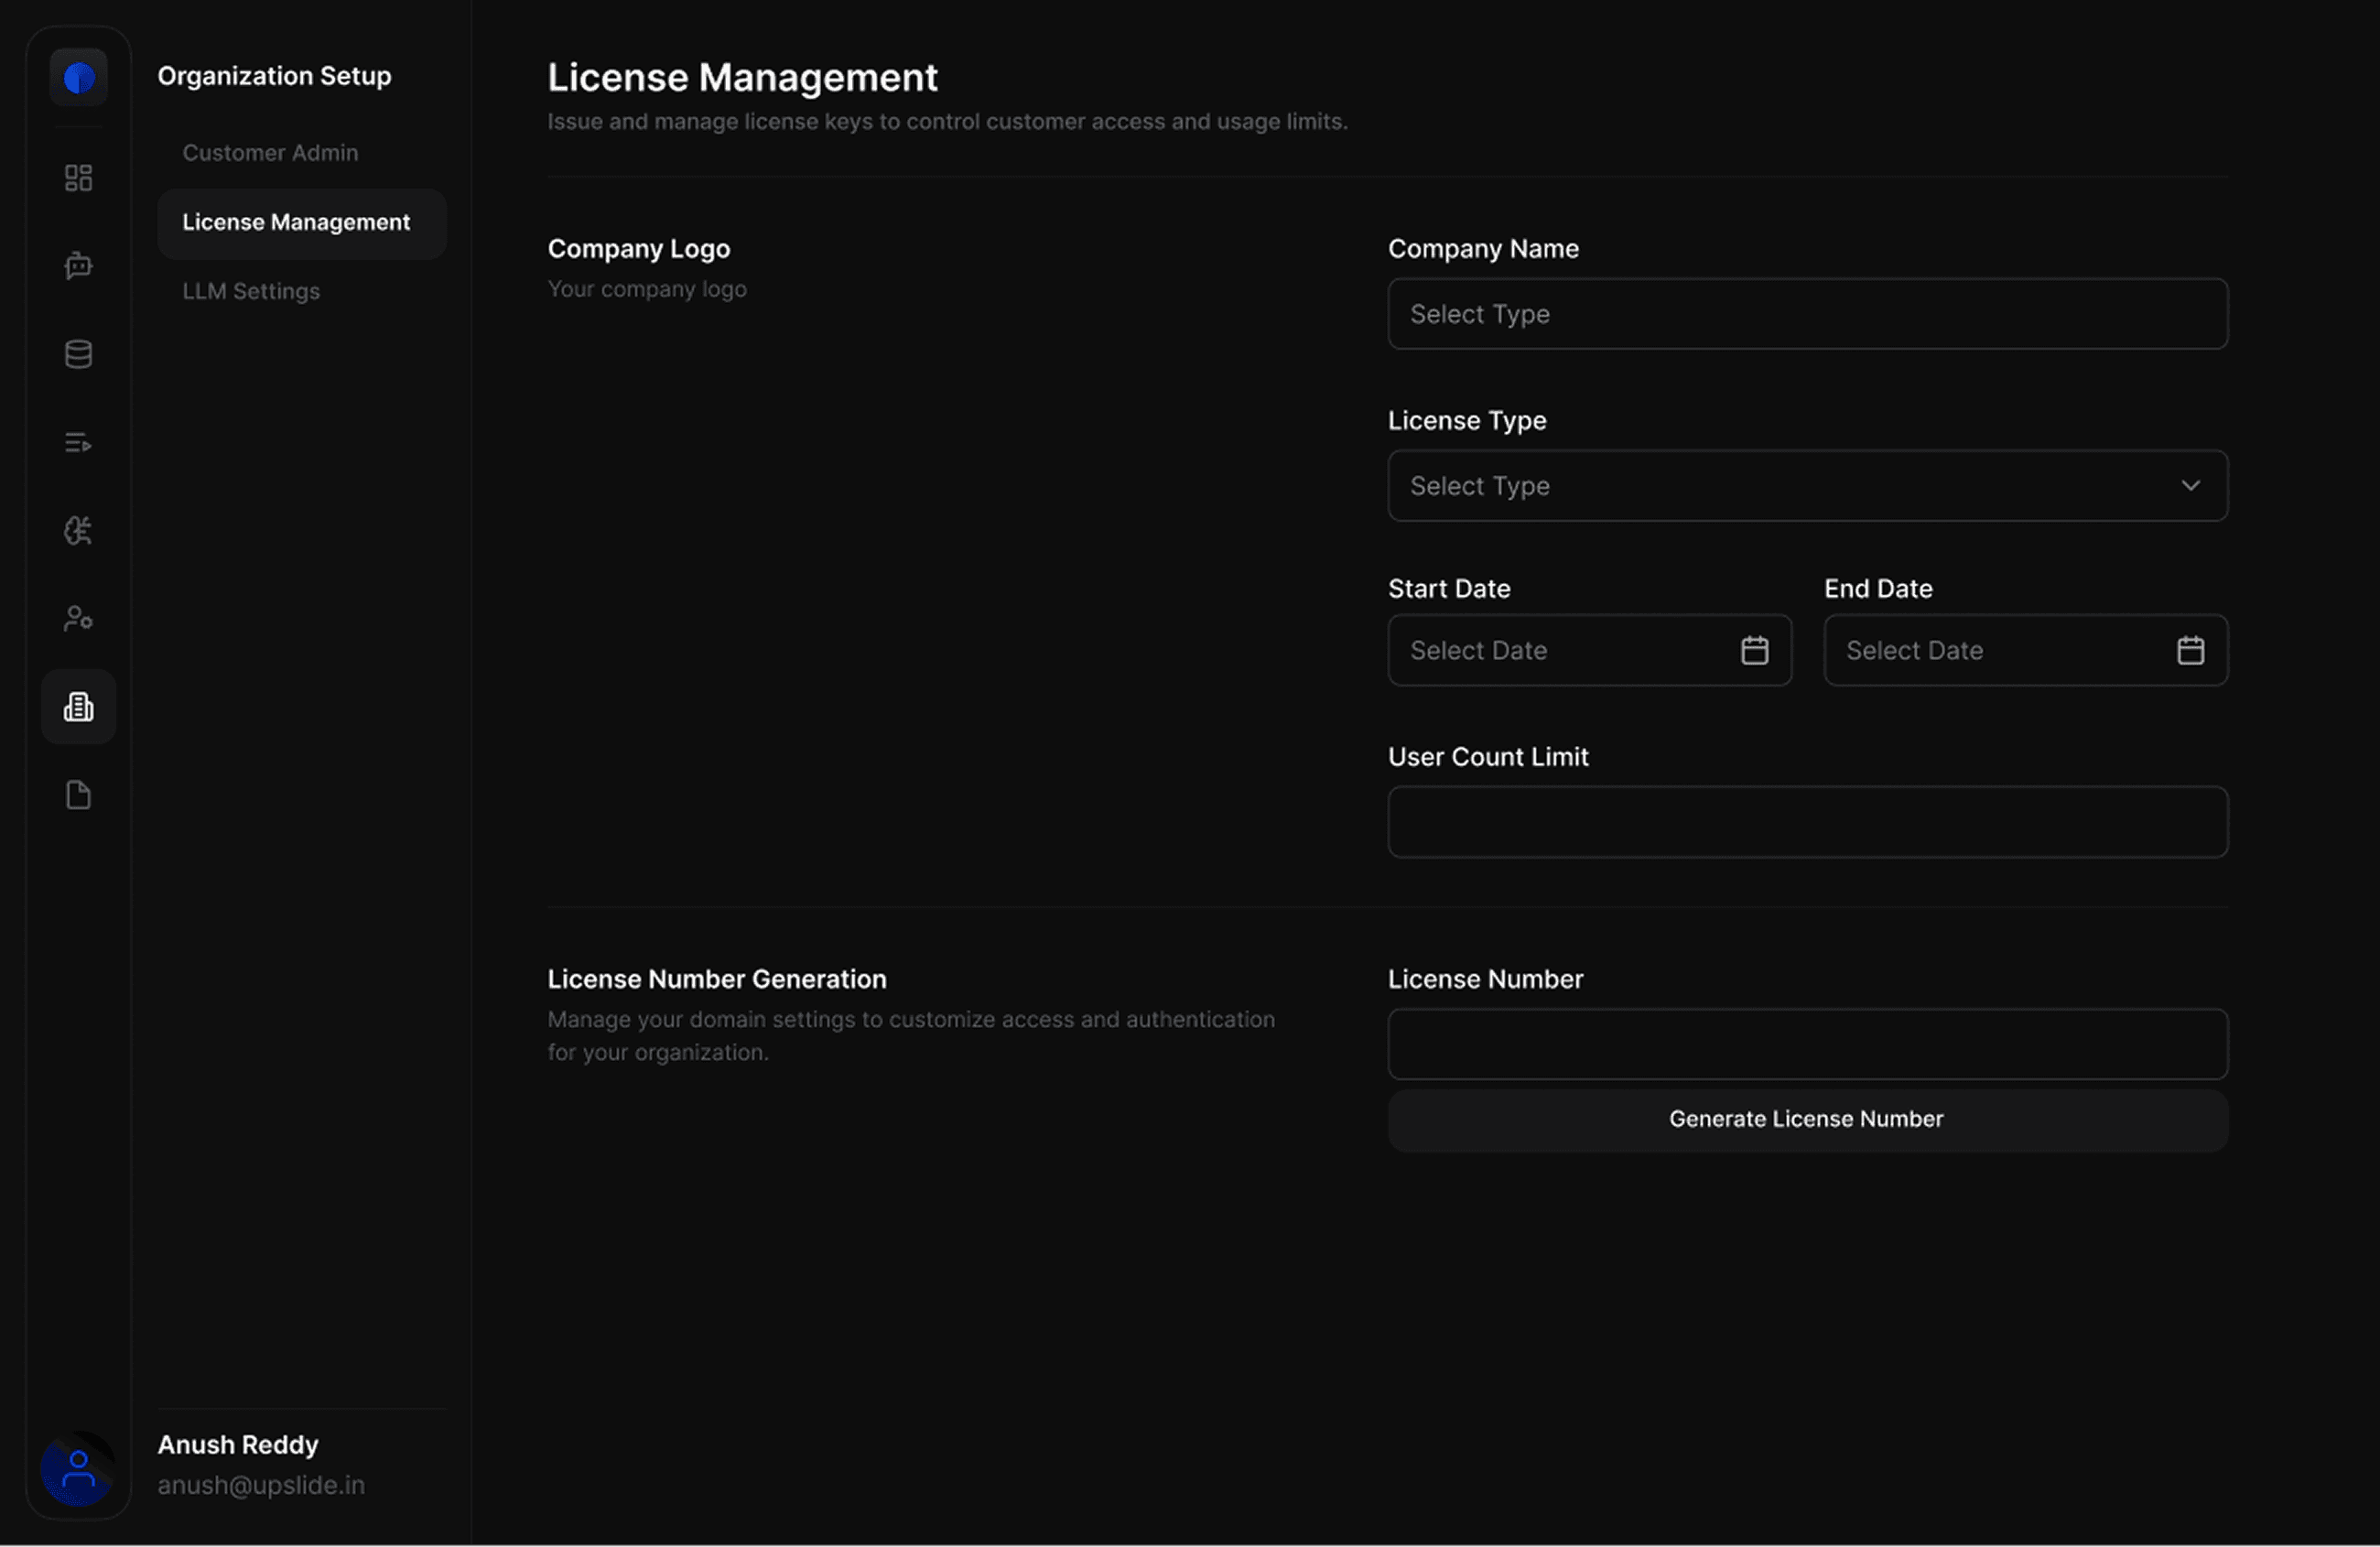The width and height of the screenshot is (2380, 1547).
Task: Click the playlist lines sidebar icon
Action: click(x=78, y=442)
